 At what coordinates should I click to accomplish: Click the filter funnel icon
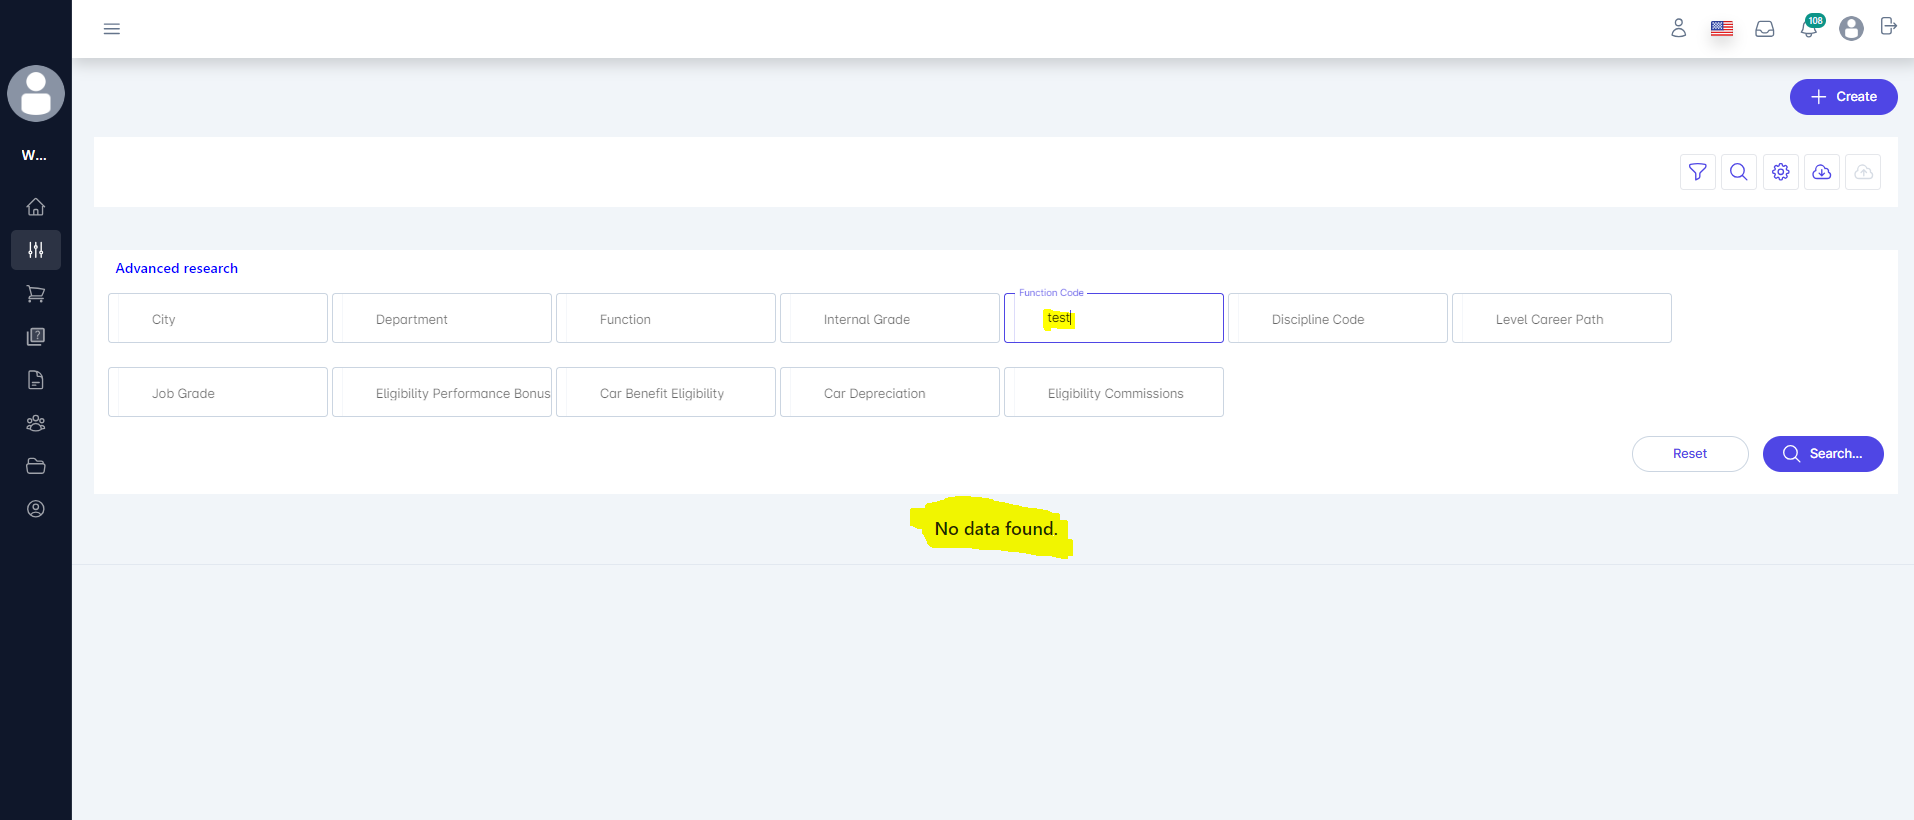coord(1697,172)
